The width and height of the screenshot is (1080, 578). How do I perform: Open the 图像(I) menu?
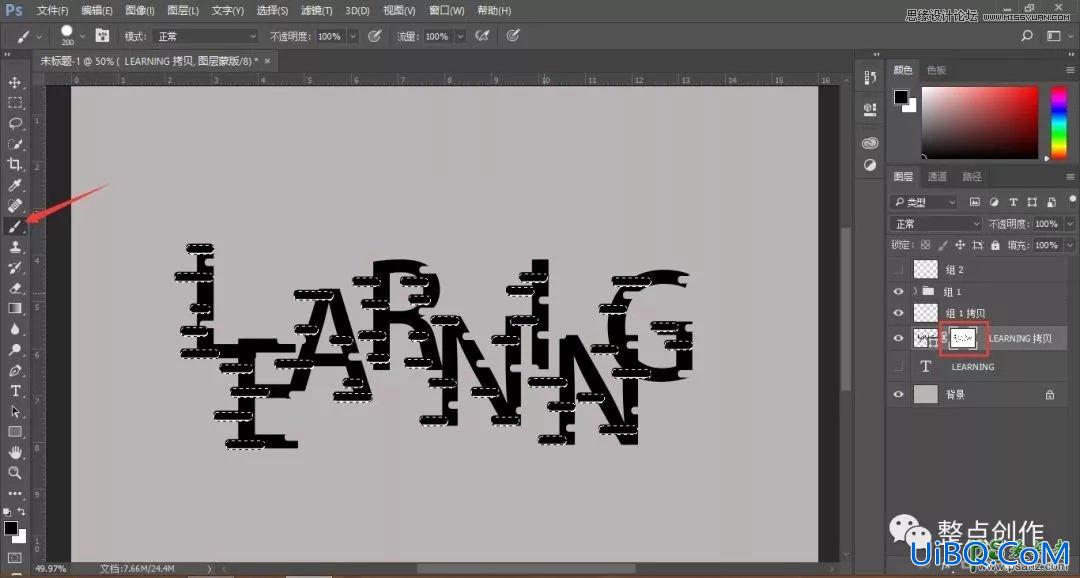[x=140, y=11]
